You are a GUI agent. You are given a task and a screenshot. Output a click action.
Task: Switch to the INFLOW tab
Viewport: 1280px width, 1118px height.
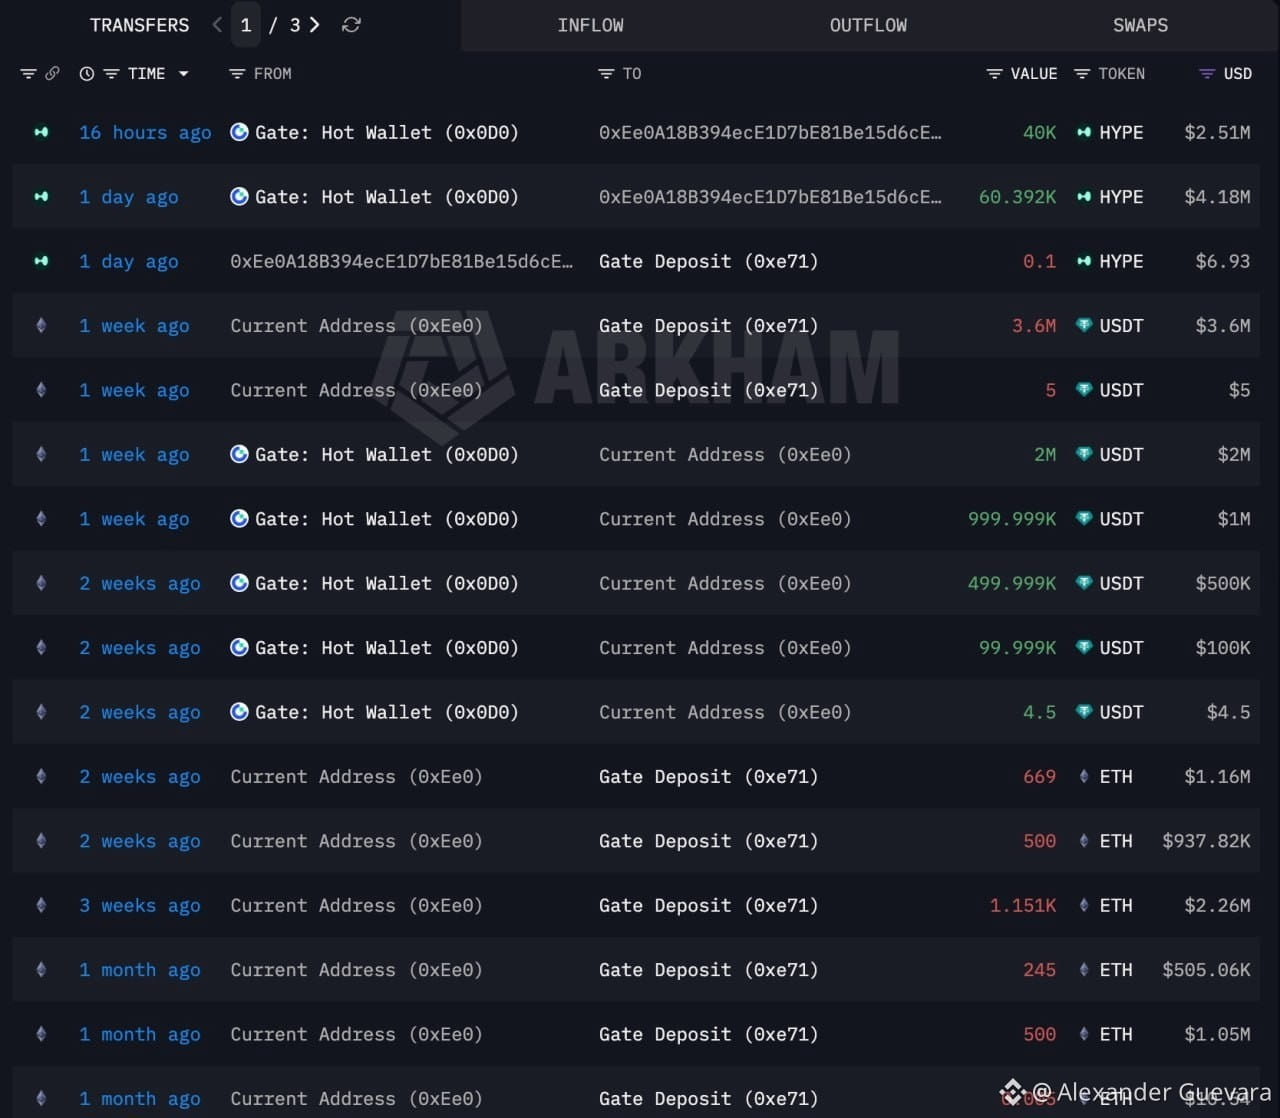590,25
